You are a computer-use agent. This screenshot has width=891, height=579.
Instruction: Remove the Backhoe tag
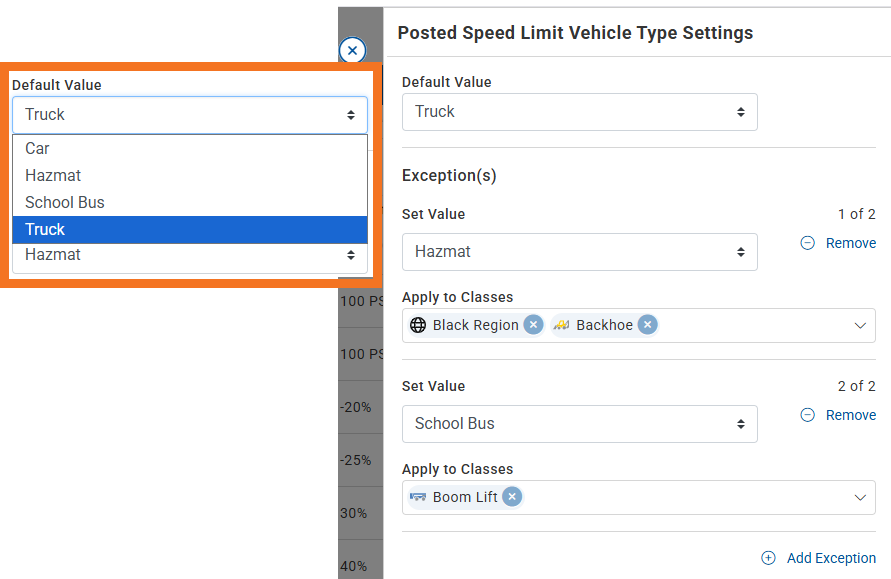coord(647,325)
